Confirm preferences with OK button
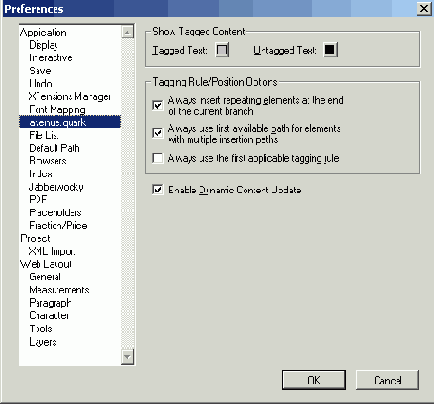The height and width of the screenshot is (404, 434). coord(314,380)
